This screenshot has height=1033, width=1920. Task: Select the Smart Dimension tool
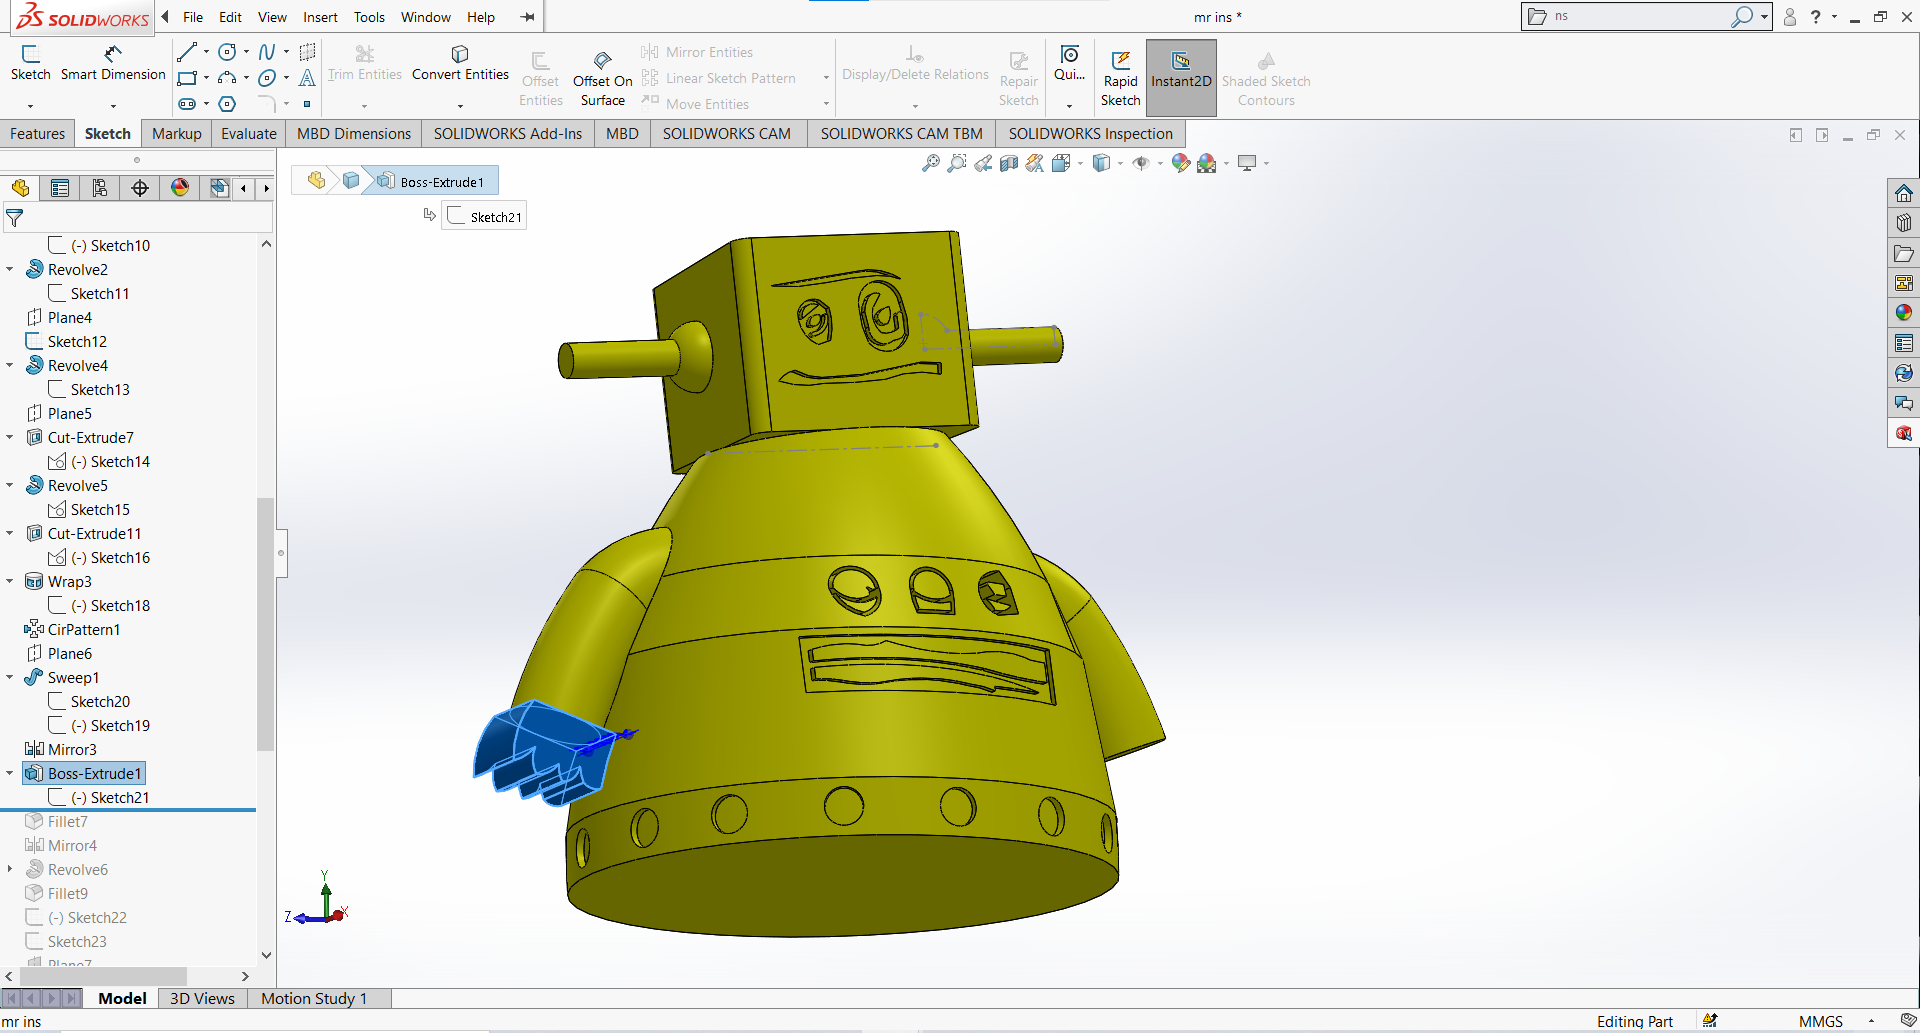(112, 63)
